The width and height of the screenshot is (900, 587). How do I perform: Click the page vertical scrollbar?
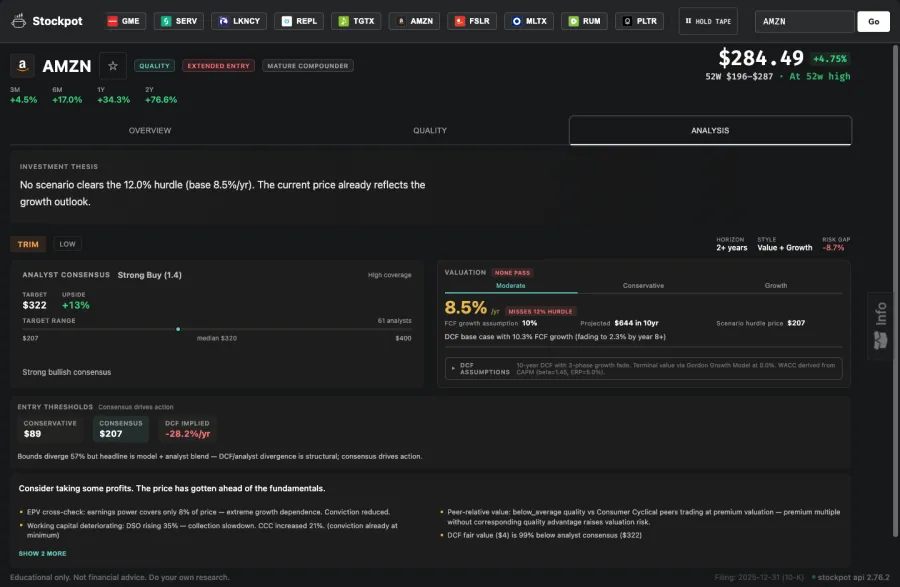895,291
